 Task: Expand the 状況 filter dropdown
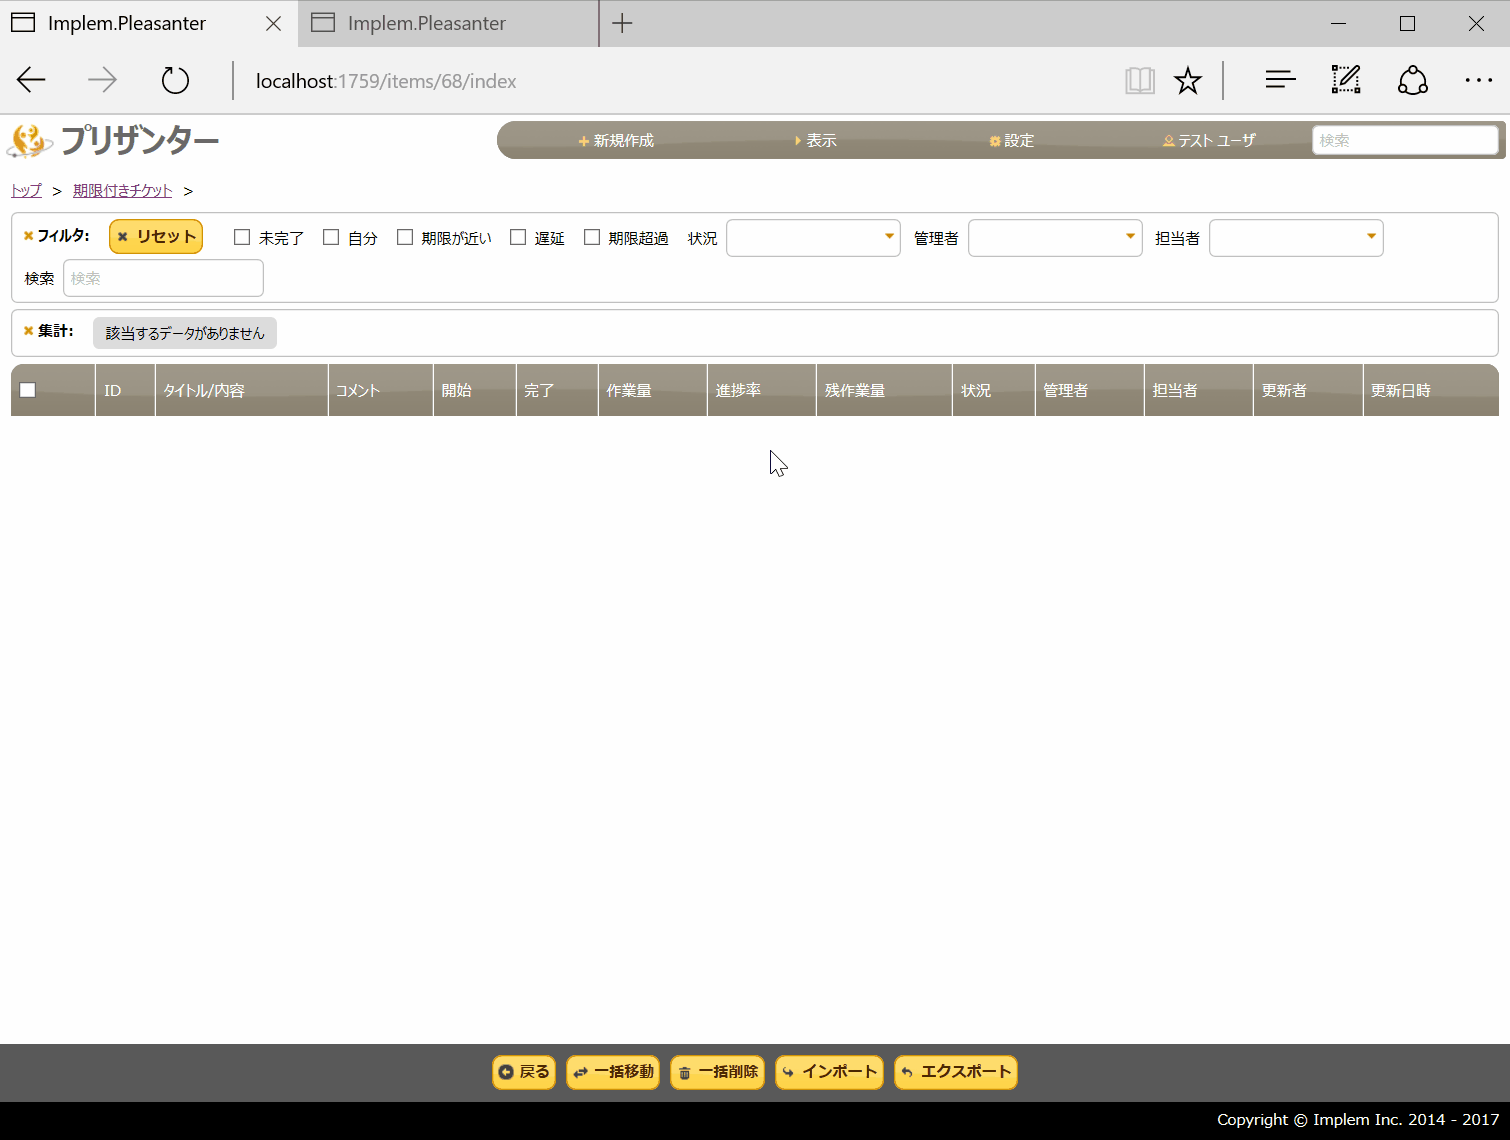[x=813, y=238]
